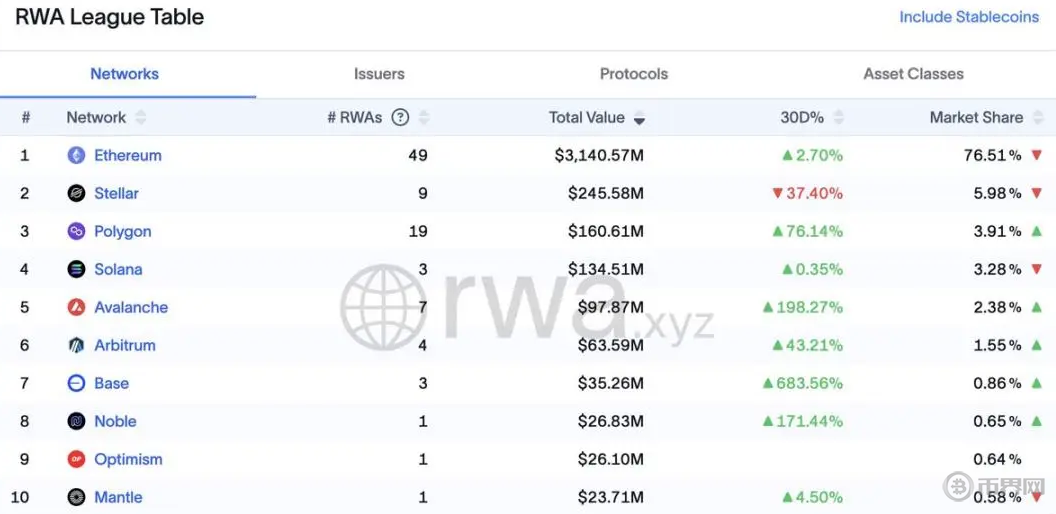Screen dimensions: 1056x514
Task: Click the Avalanche network logo icon
Action: pos(76,307)
